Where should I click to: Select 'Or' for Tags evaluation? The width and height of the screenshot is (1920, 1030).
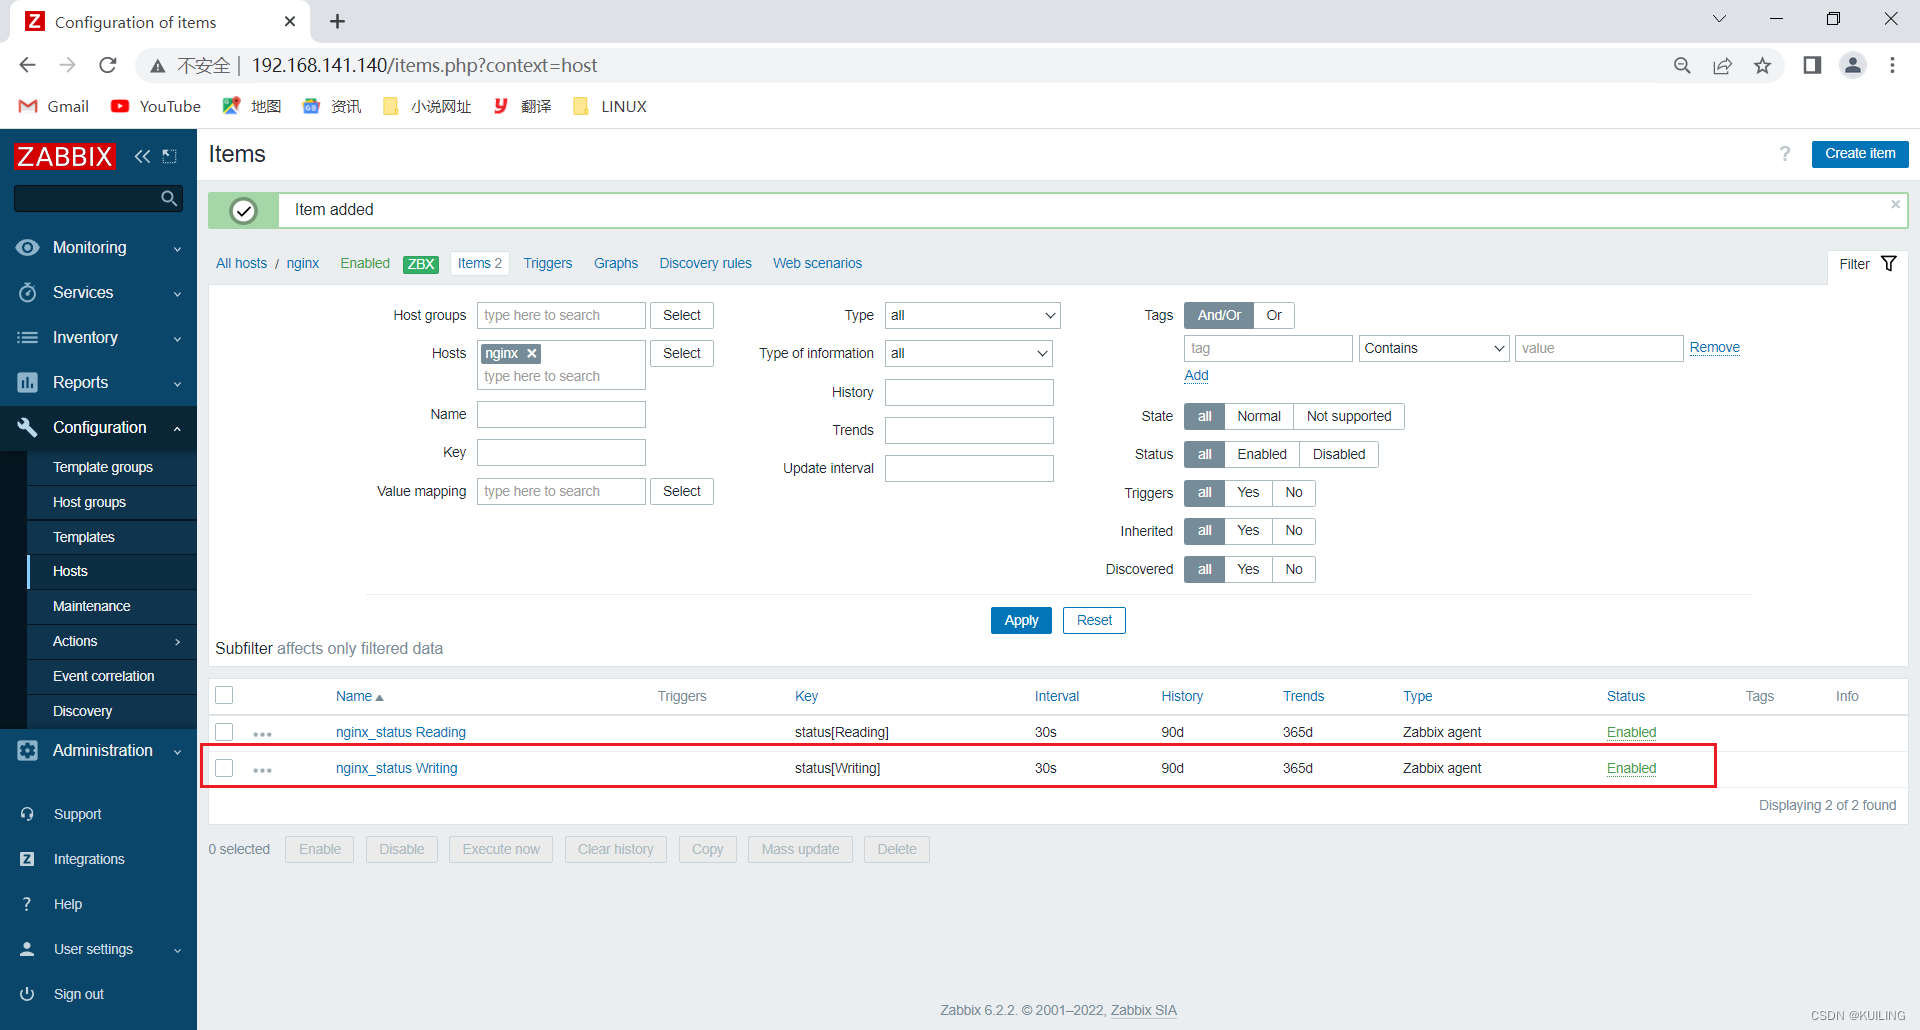[x=1274, y=315]
